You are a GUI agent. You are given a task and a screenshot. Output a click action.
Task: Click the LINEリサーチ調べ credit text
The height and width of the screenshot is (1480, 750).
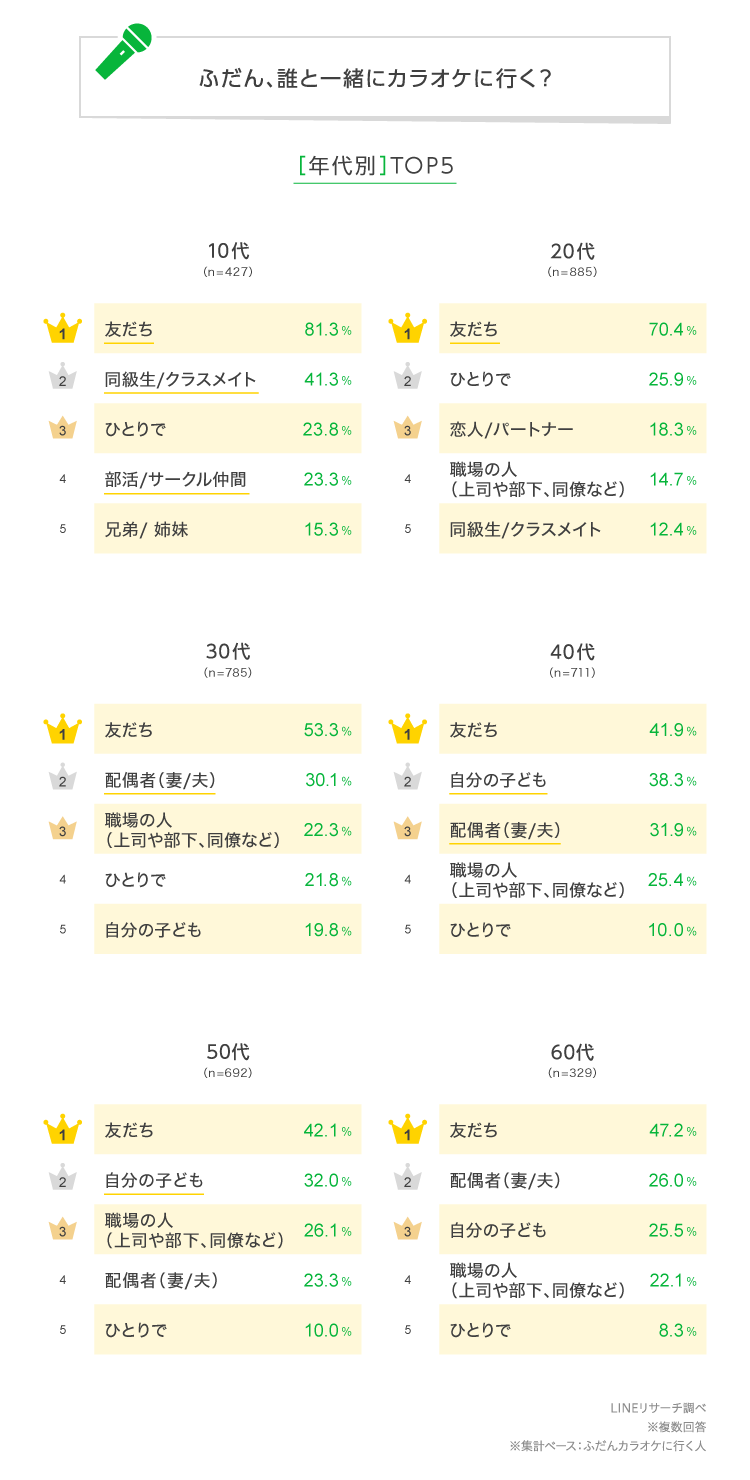click(x=657, y=1408)
